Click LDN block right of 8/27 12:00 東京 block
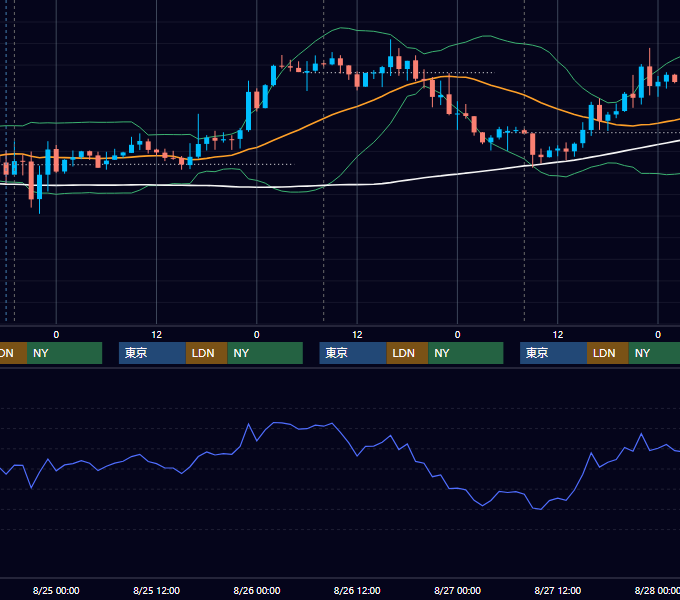680x600 pixels. tap(608, 353)
